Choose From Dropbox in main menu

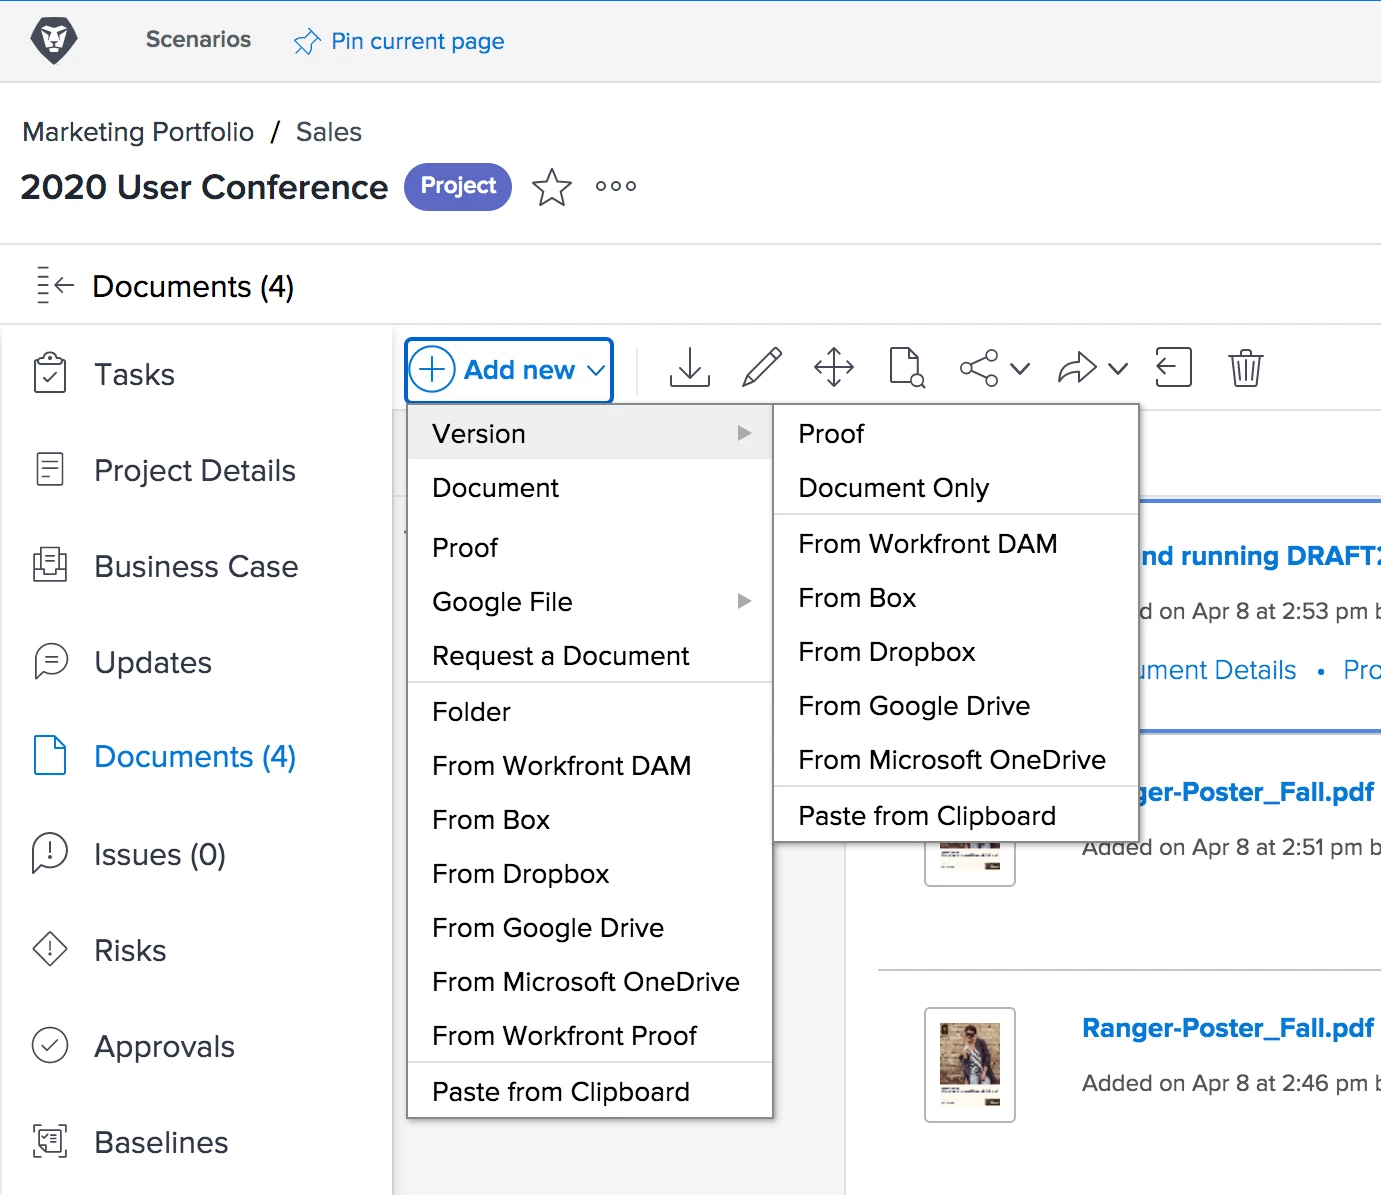(590, 874)
